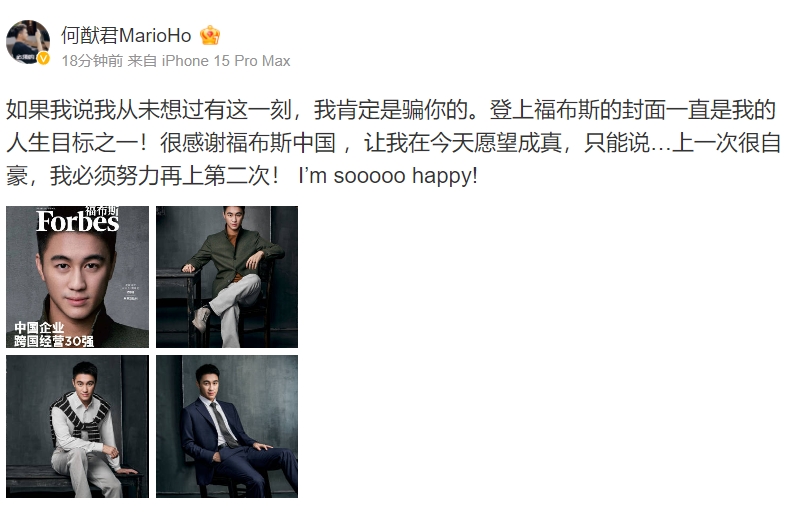Open the striped sweater photo thumbnail
Image resolution: width=801 pixels, height=518 pixels.
click(77, 427)
